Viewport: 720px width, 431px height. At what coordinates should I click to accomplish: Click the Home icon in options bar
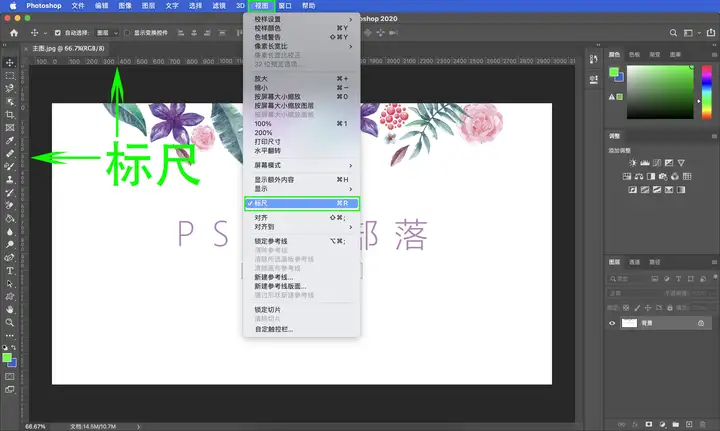pos(14,33)
